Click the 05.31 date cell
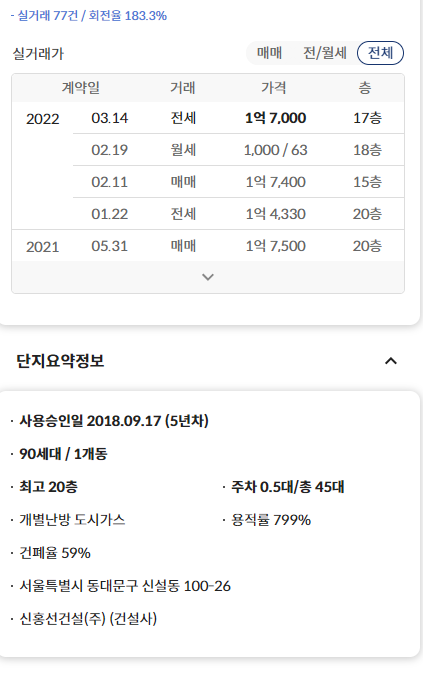 110,246
